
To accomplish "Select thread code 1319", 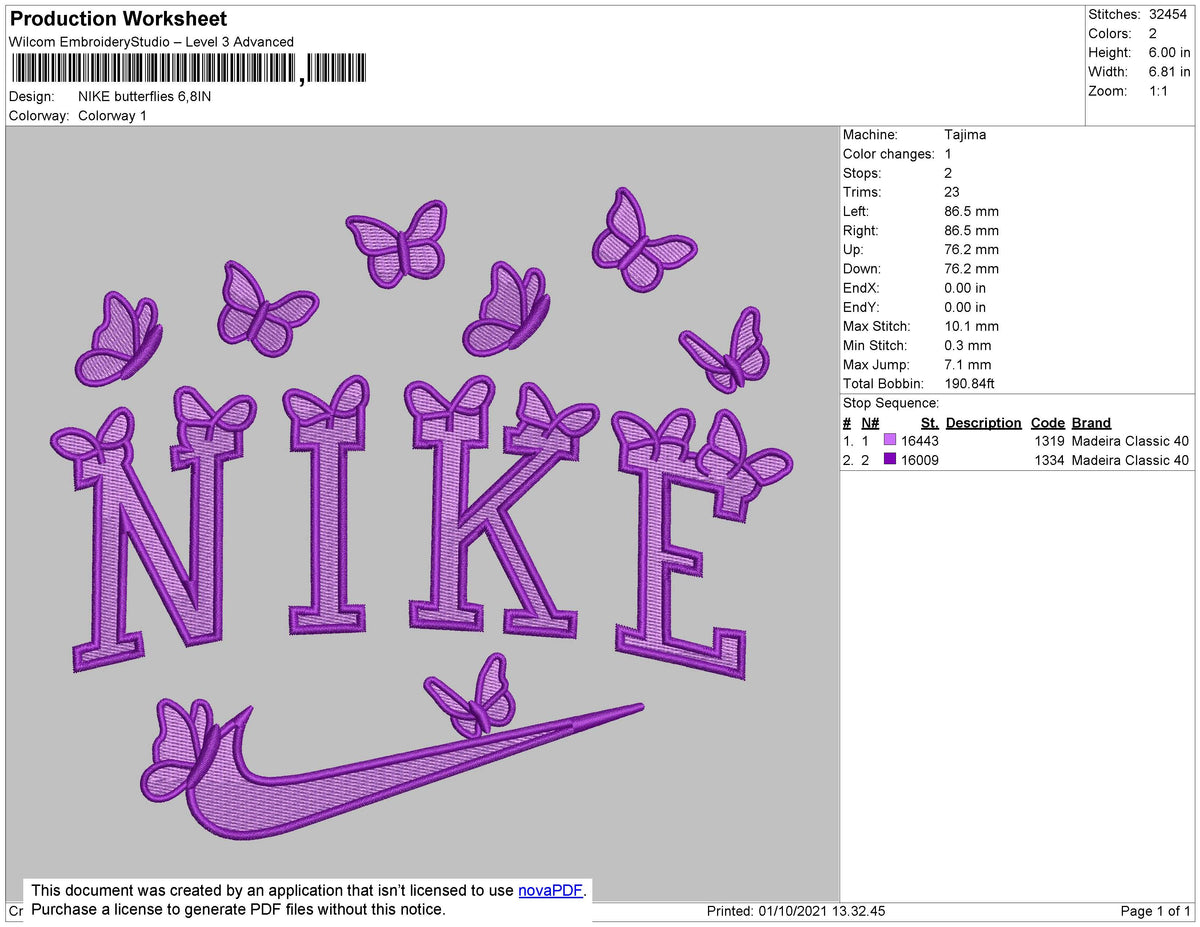I will coord(1048,441).
